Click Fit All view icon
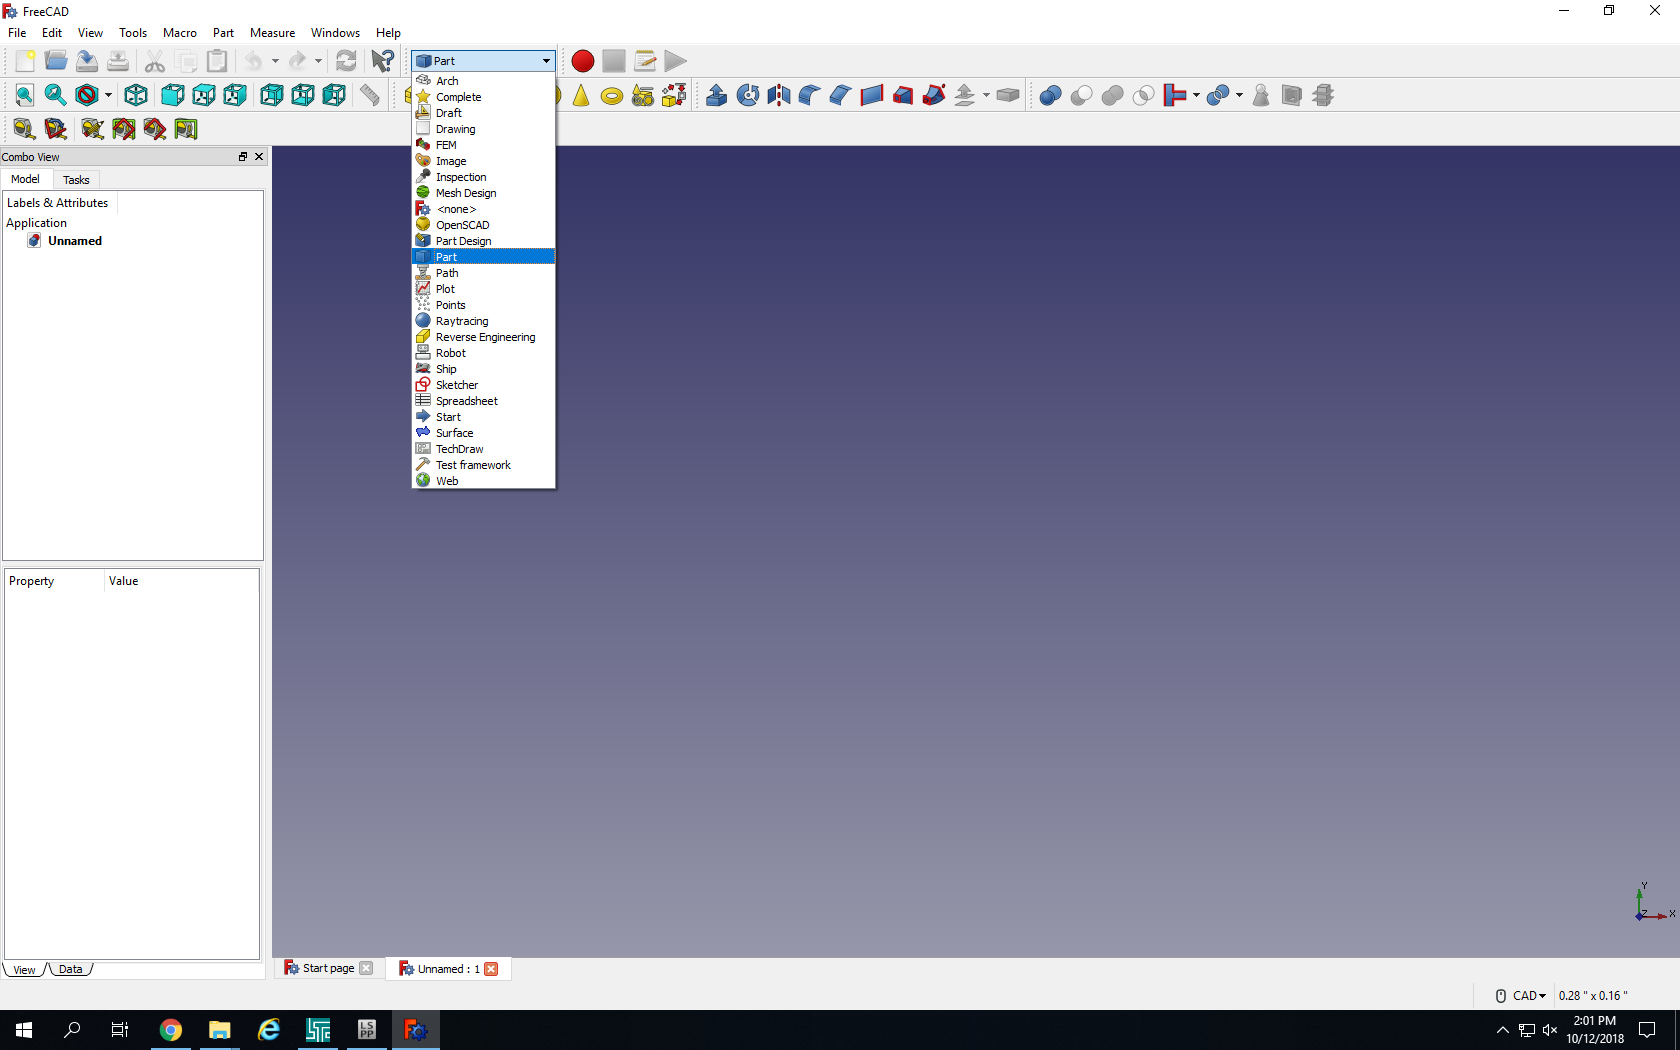The height and width of the screenshot is (1050, 1680). [x=24, y=95]
